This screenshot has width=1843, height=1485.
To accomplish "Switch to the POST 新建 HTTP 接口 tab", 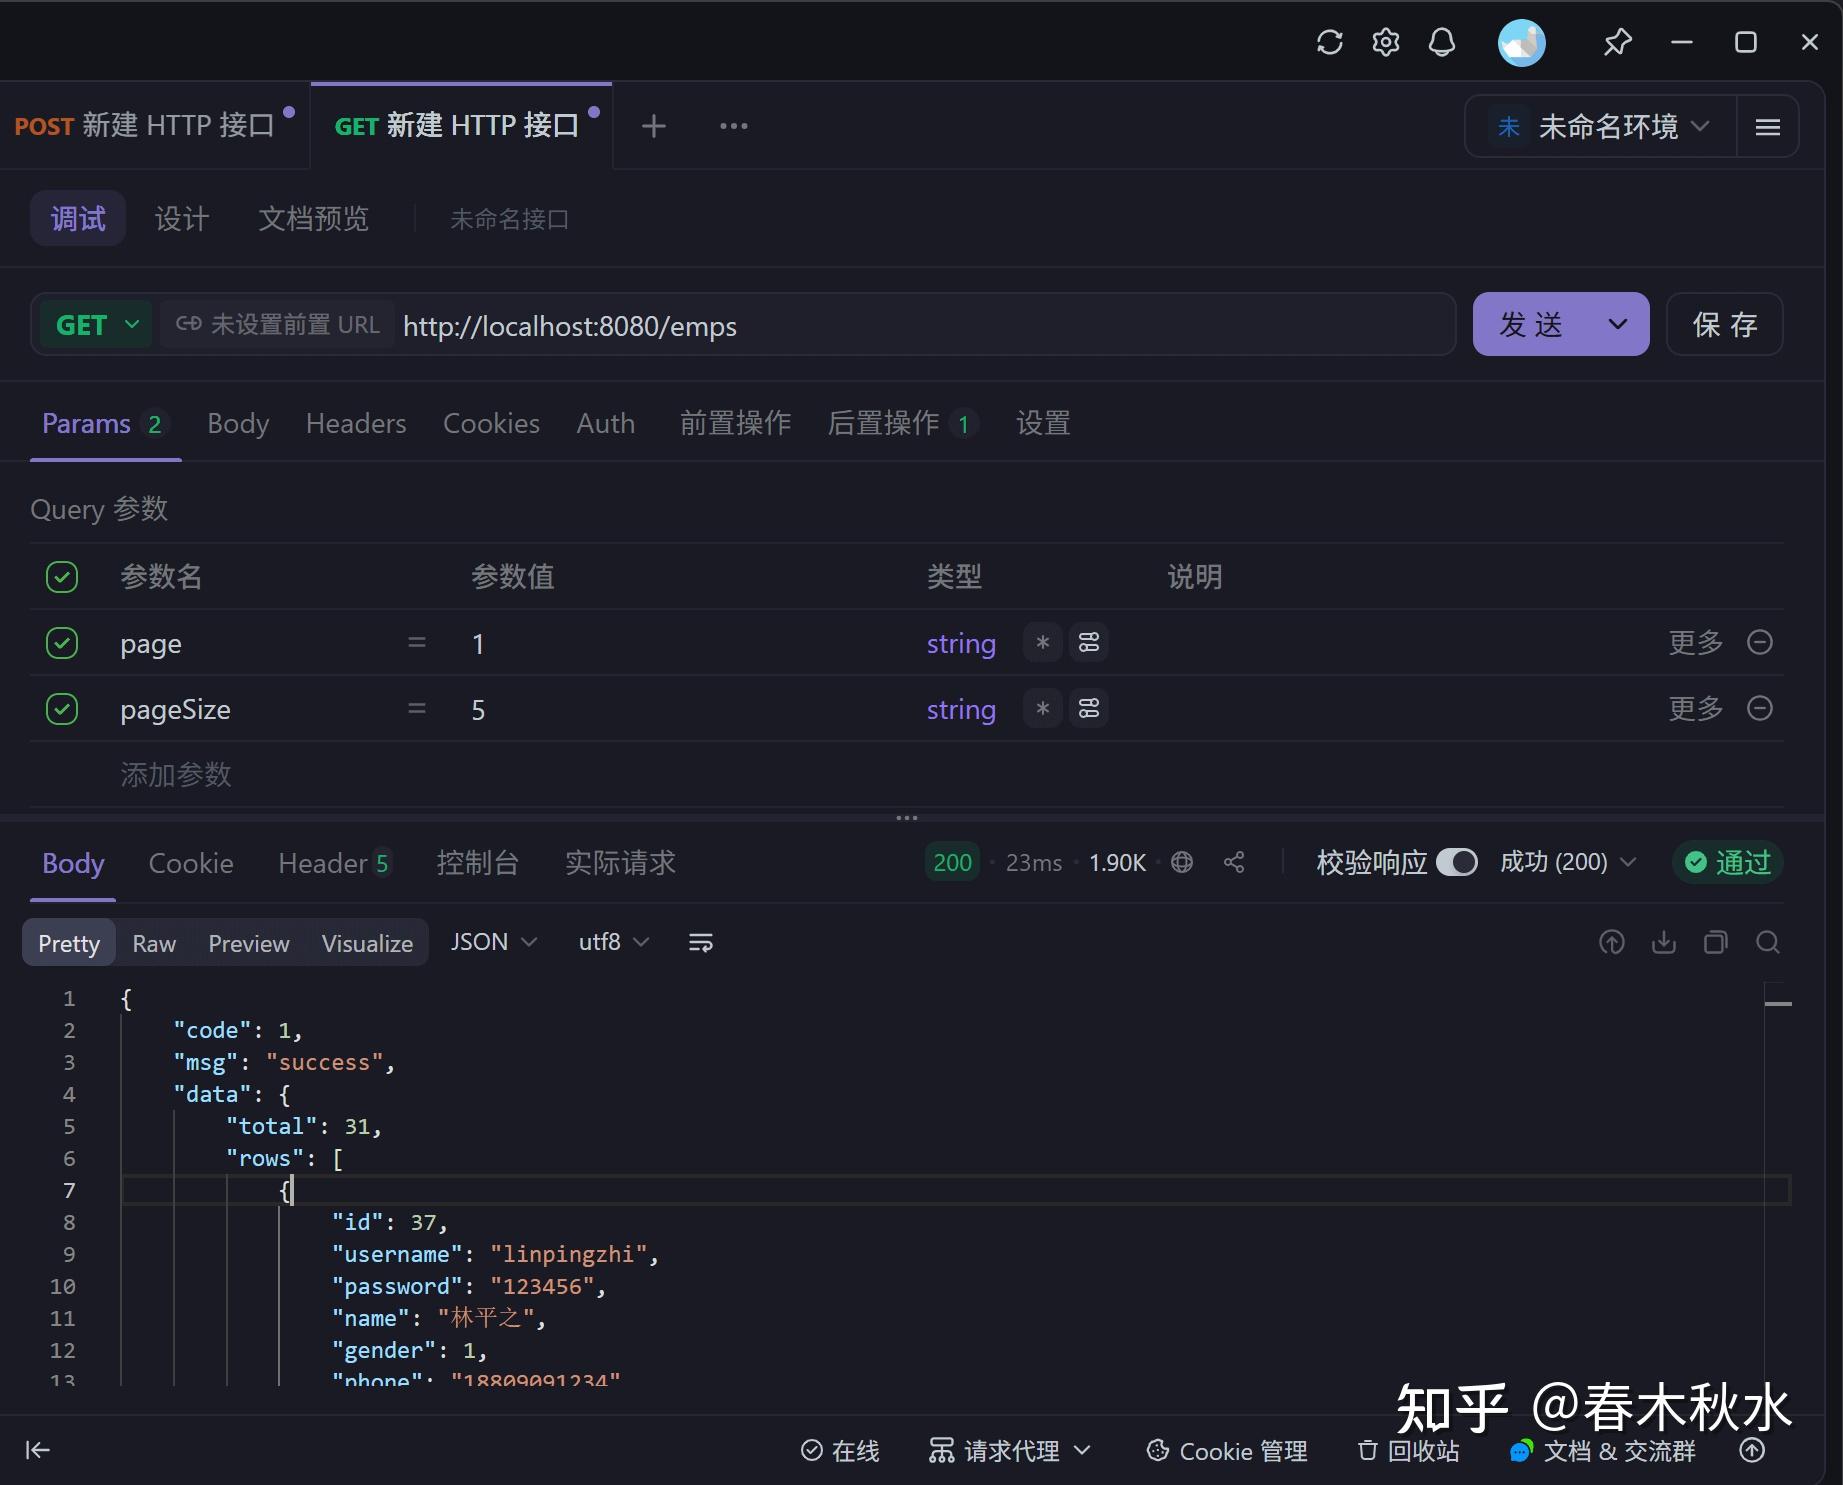I will pos(145,126).
